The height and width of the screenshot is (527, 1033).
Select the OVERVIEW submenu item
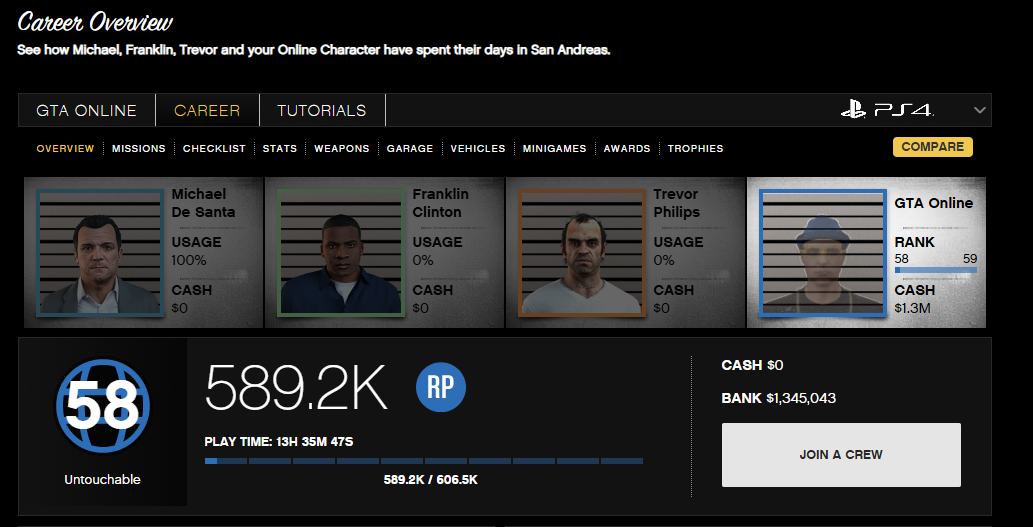click(65, 149)
